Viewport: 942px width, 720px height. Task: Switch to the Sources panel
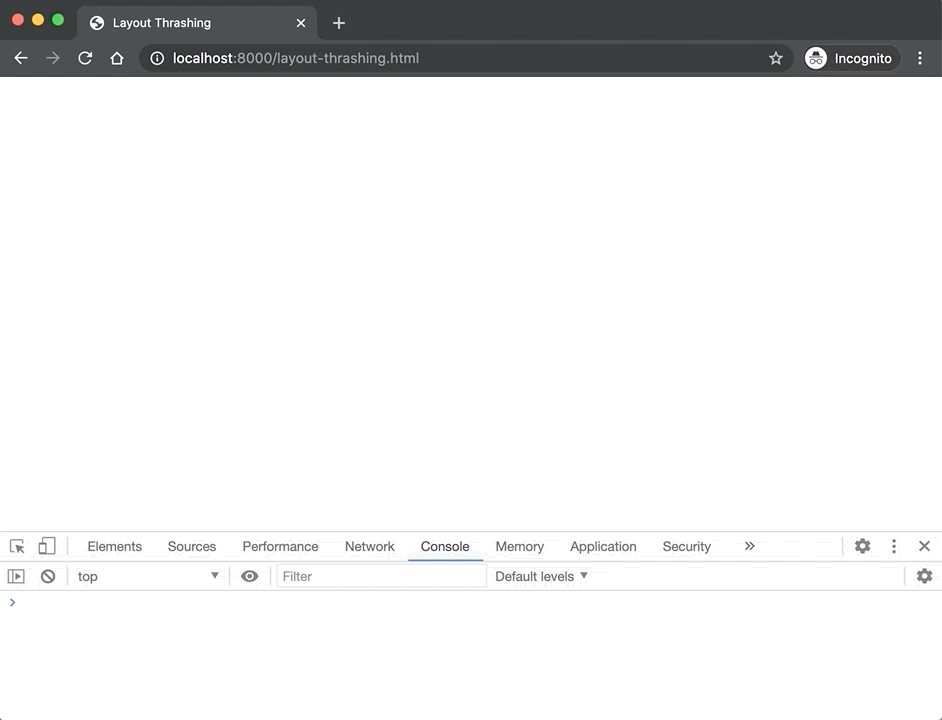(192, 546)
